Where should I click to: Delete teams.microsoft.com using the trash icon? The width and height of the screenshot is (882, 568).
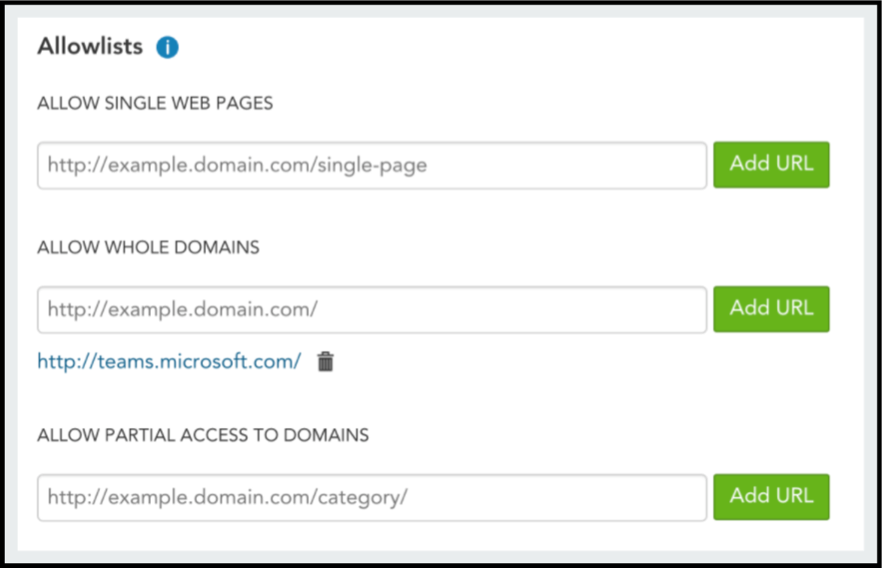(x=326, y=362)
